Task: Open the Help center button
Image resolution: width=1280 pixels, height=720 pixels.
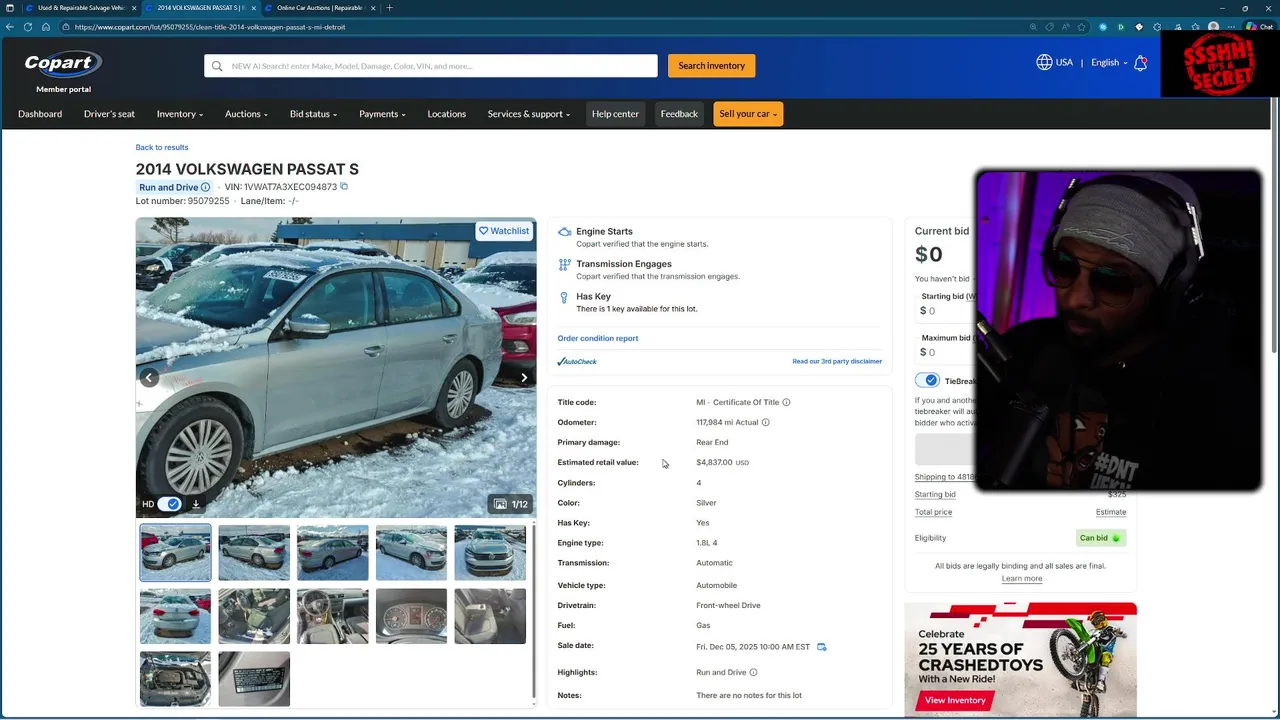Action: 615,114
